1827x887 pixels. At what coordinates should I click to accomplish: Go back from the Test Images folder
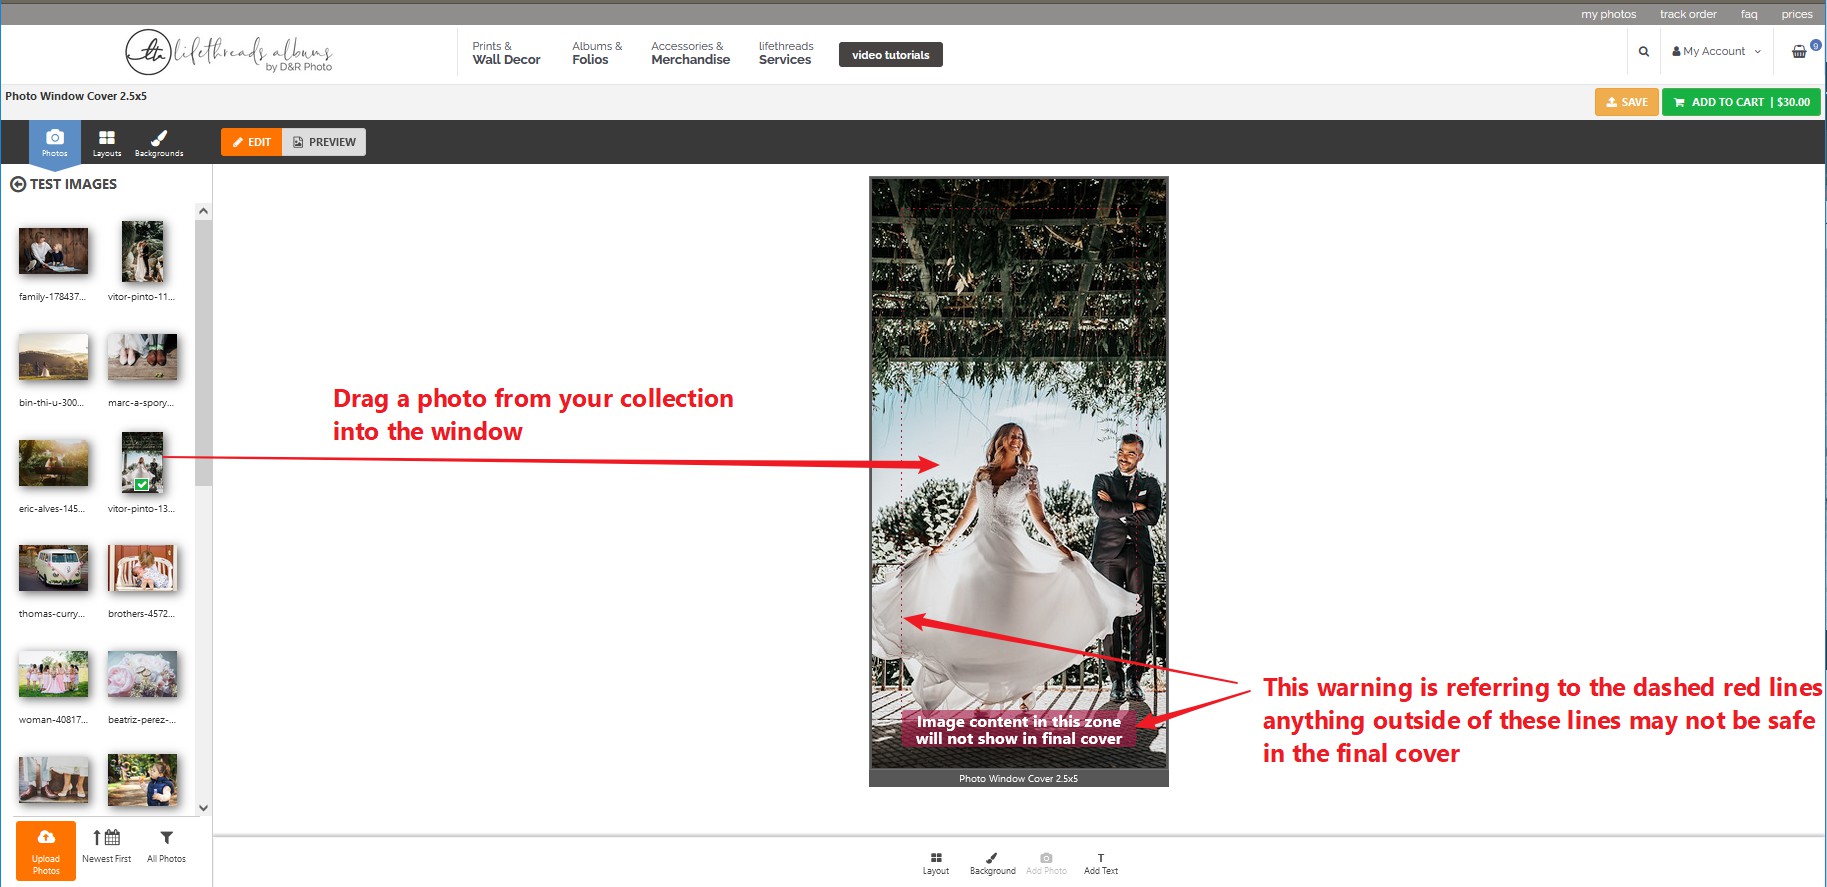click(18, 184)
